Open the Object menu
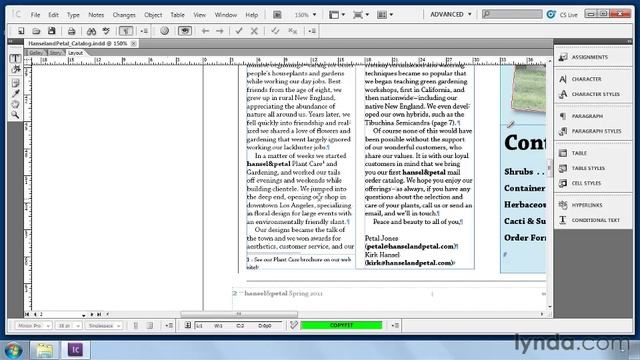Viewport: 640px width, 360px height. click(x=153, y=15)
